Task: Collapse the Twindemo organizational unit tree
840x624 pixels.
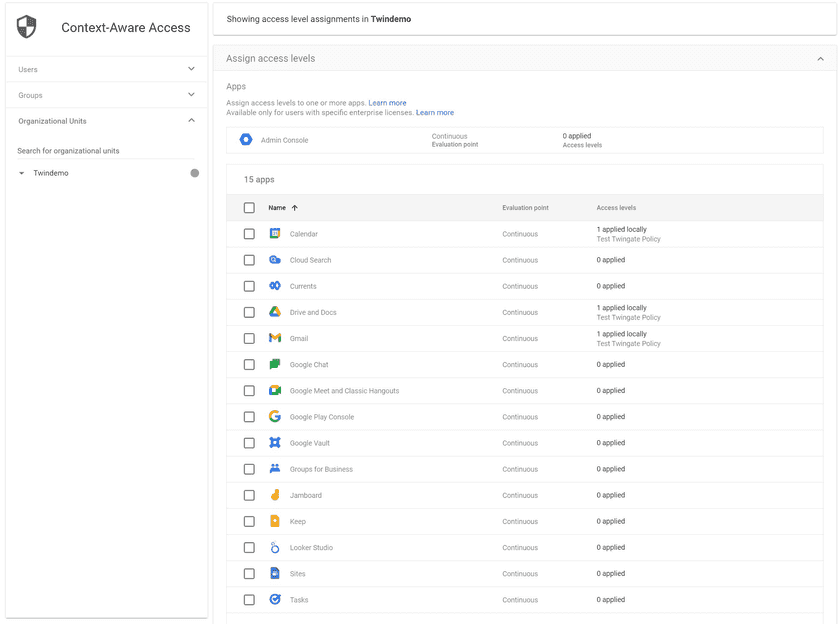Action: pyautogui.click(x=22, y=174)
